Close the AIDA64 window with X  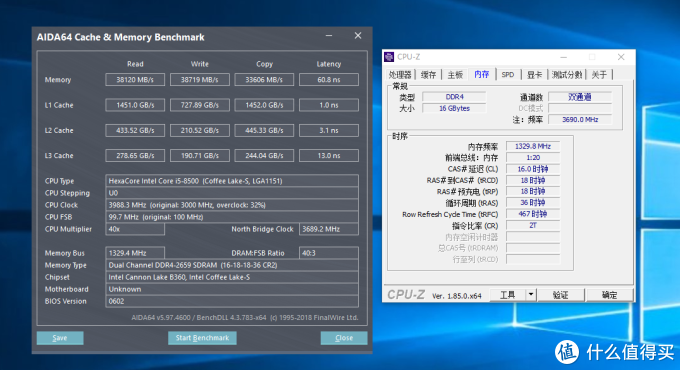(x=358, y=36)
